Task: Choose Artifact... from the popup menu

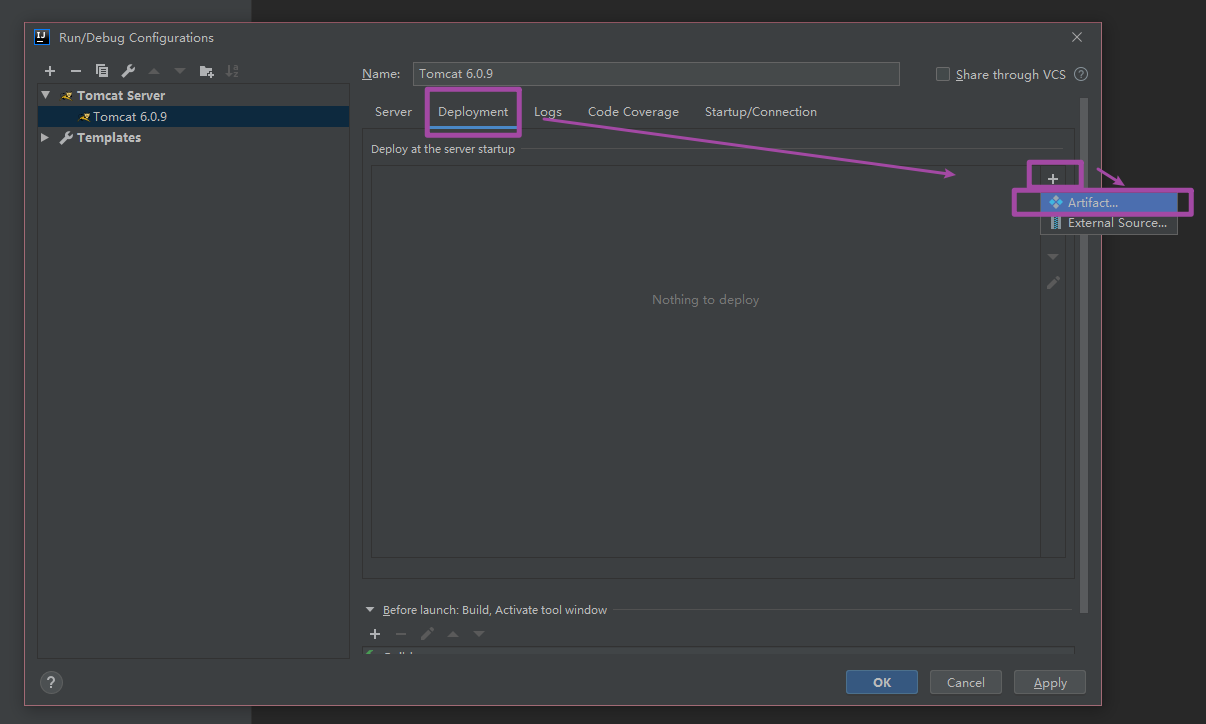Action: 1109,203
